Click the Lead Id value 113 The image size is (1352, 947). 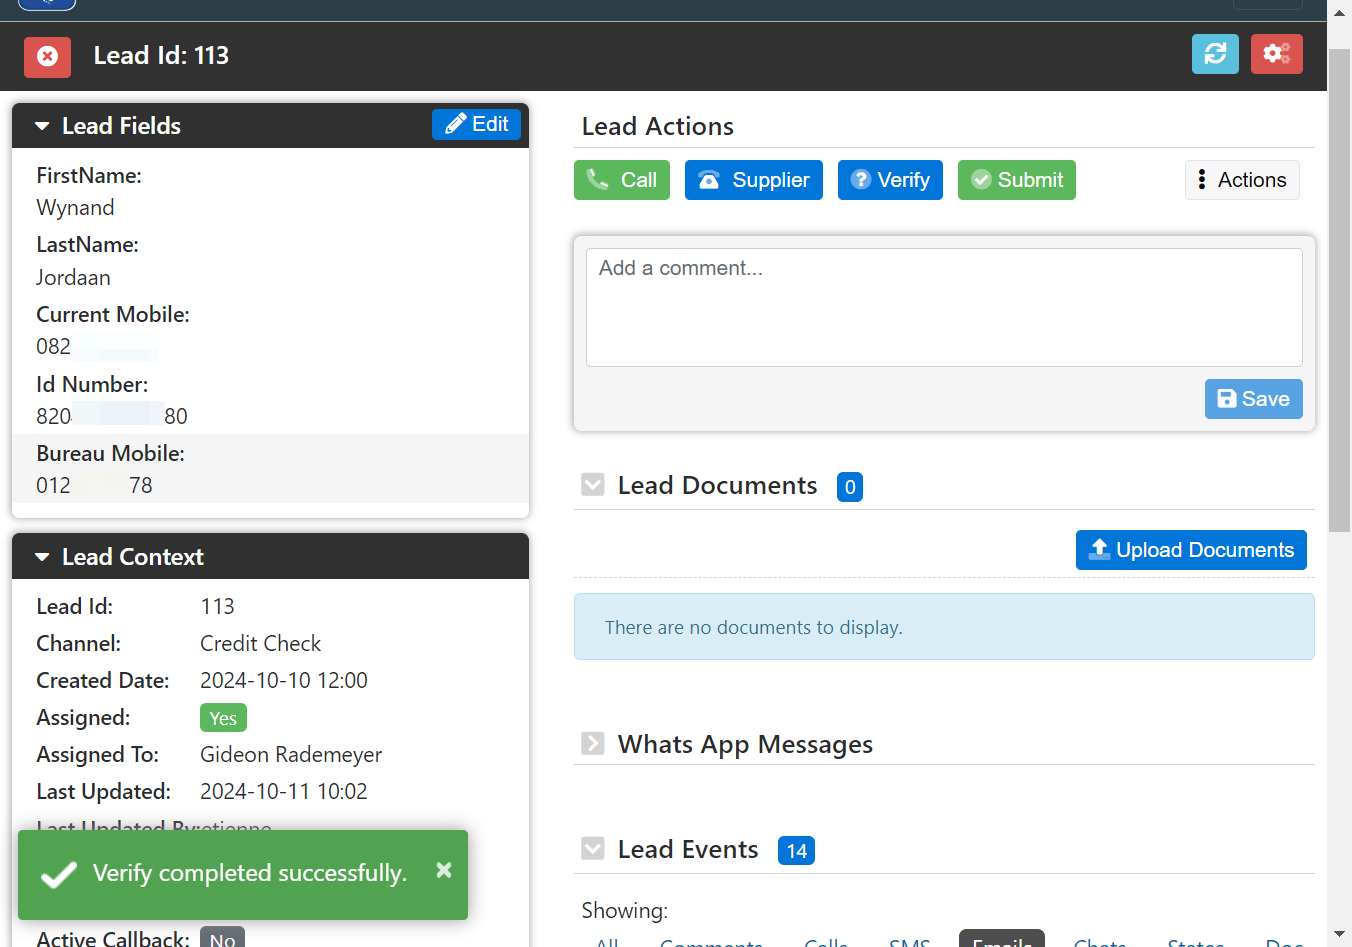coord(217,607)
